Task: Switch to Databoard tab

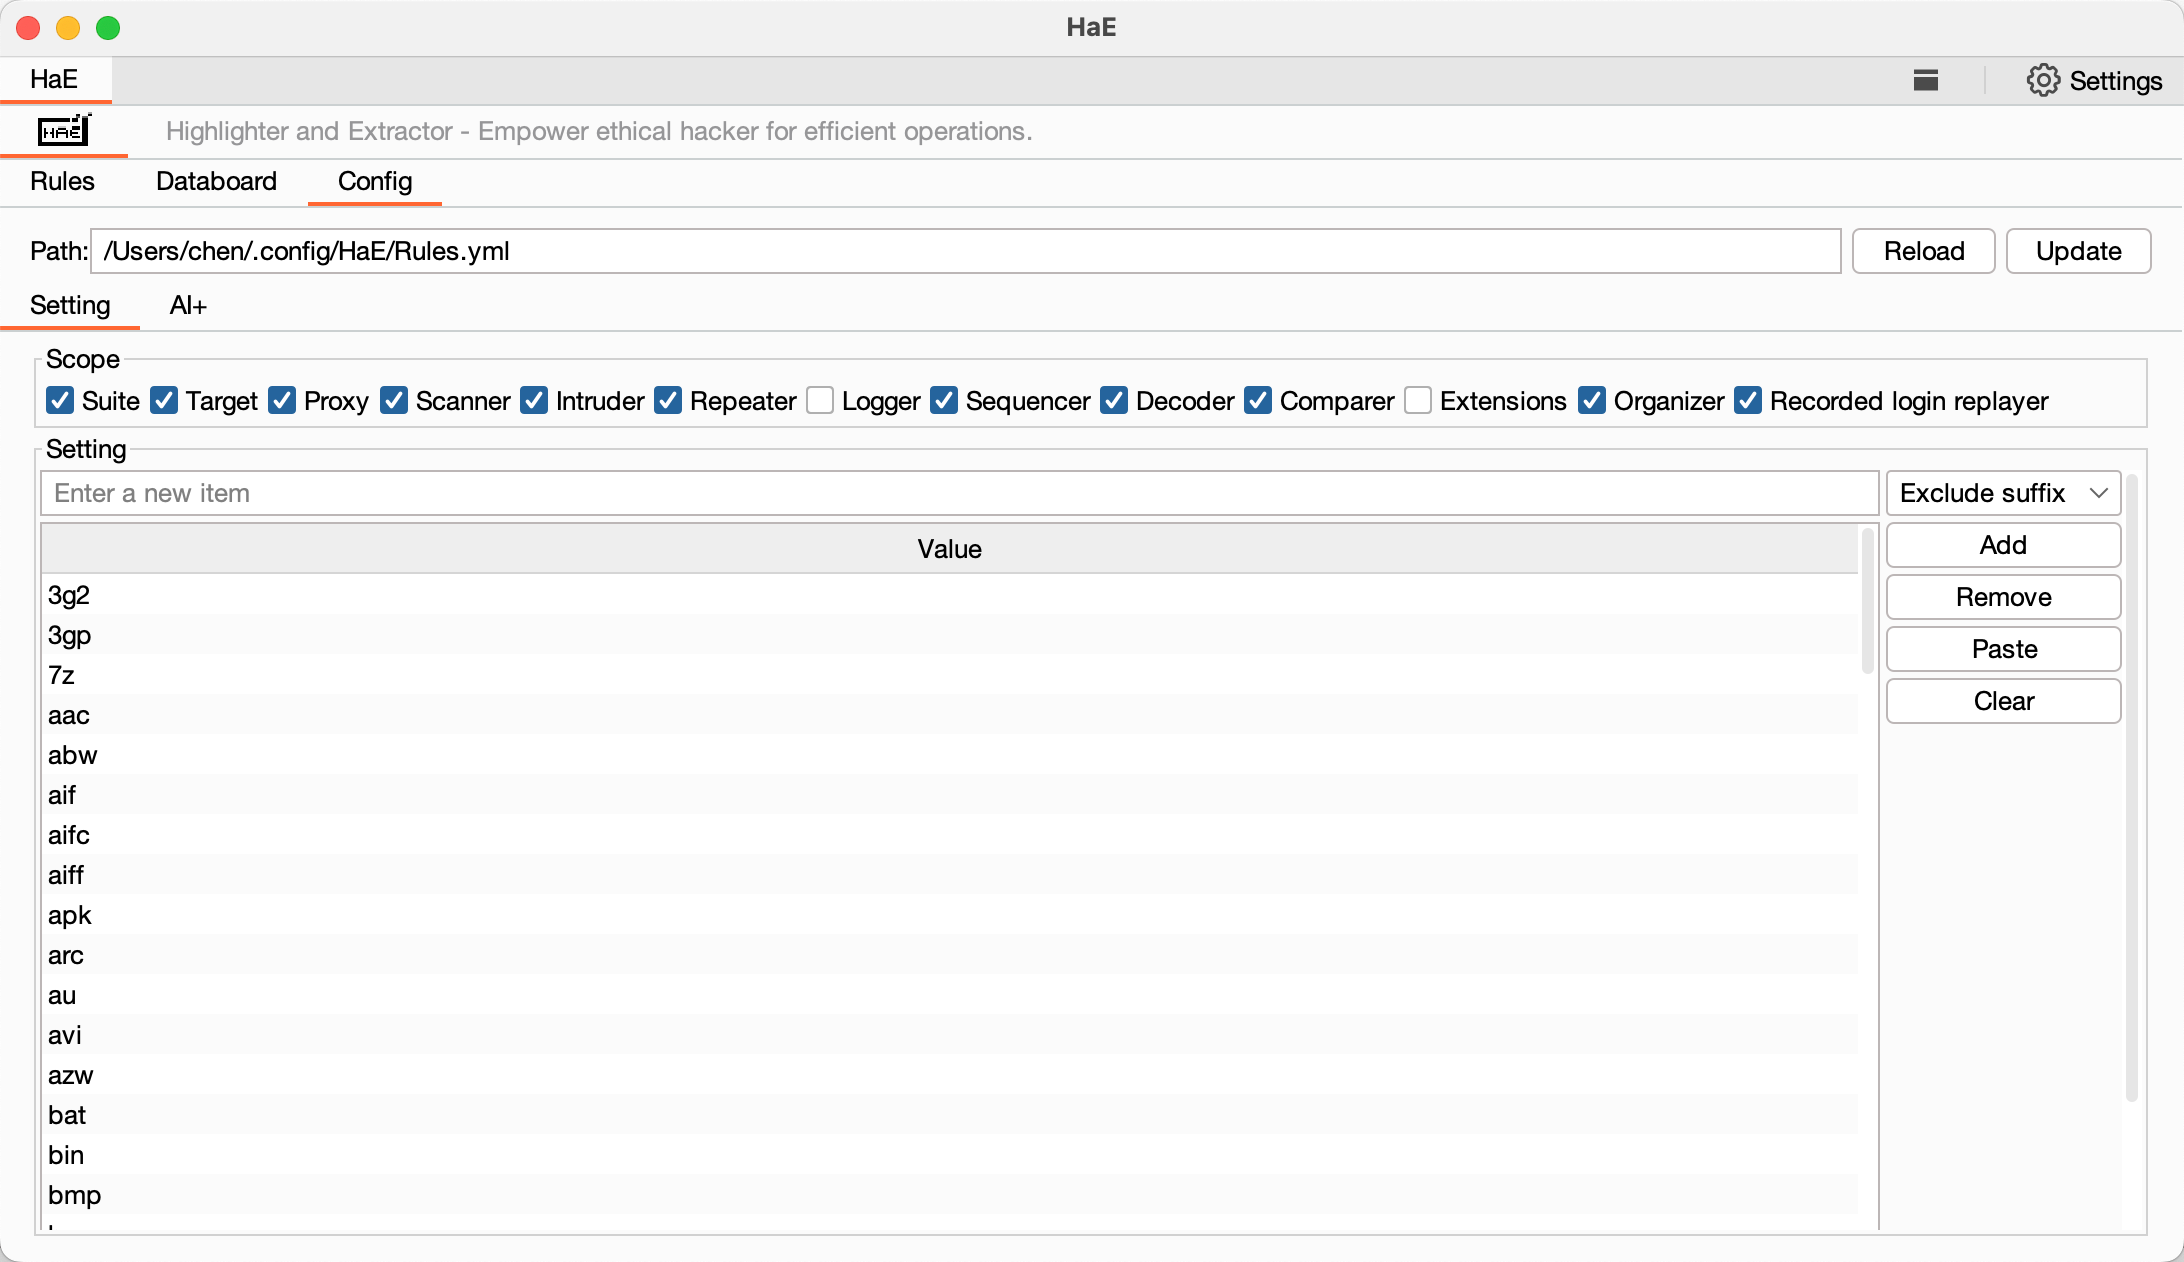Action: [216, 182]
